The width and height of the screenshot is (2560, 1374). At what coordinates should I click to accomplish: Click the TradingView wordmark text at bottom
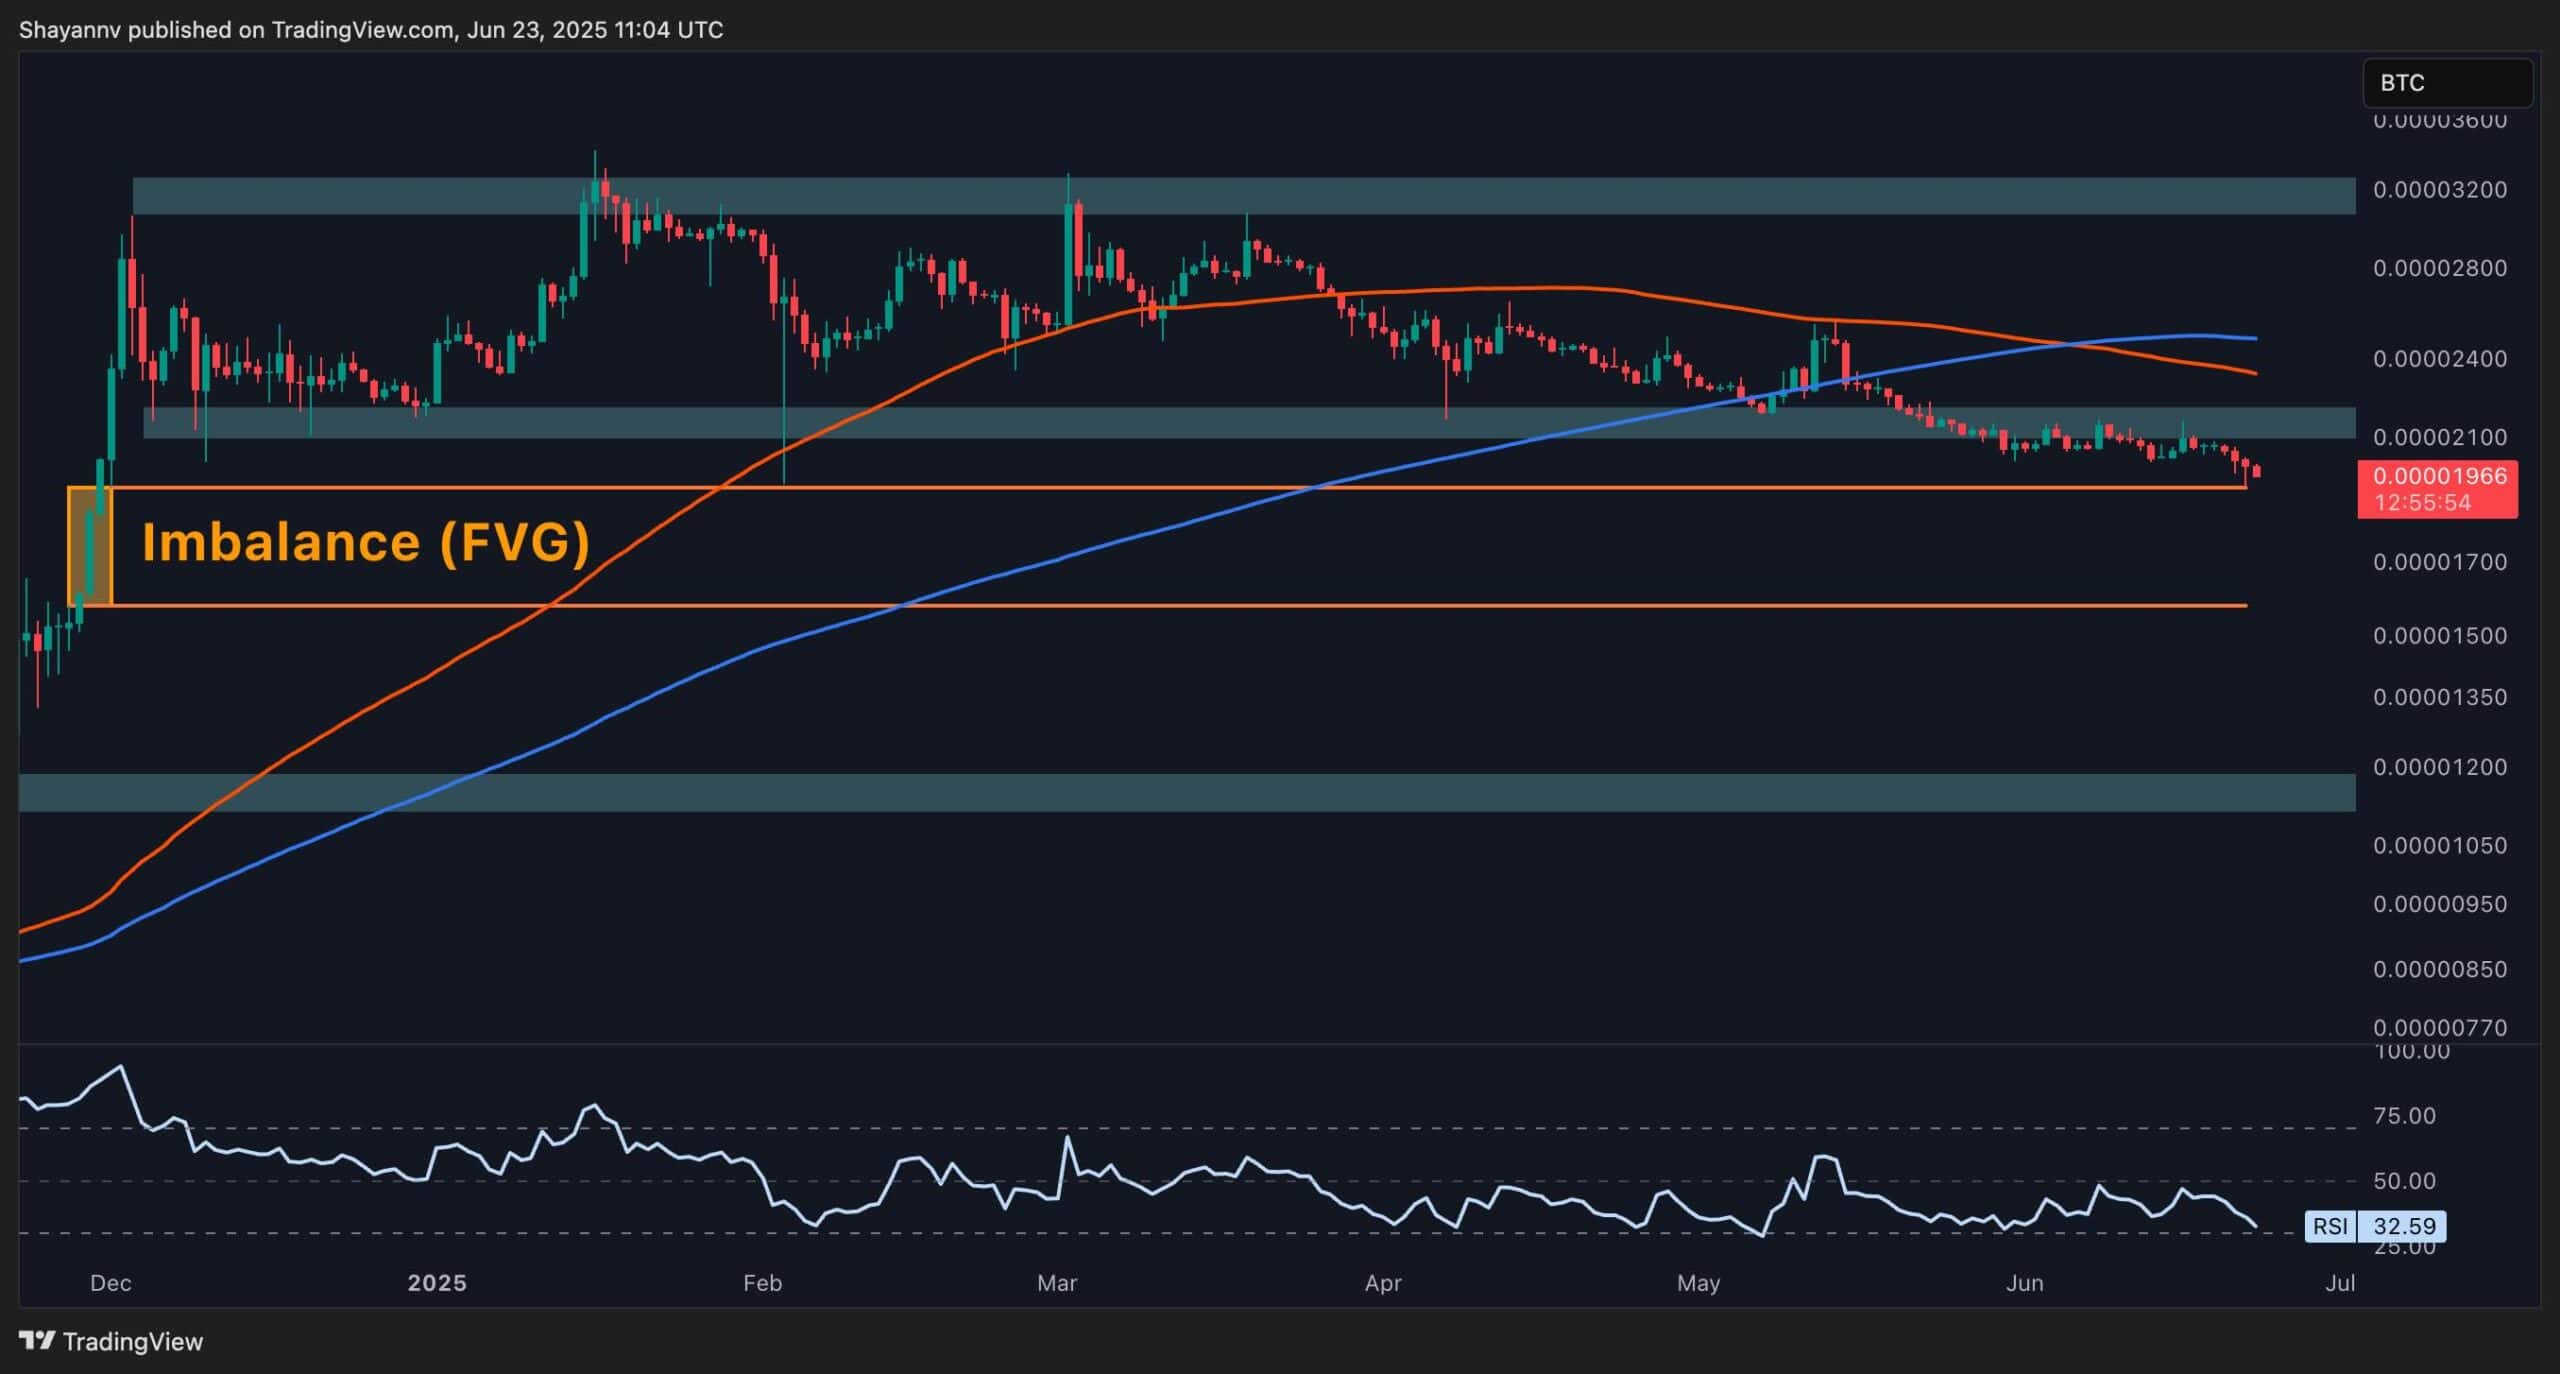[x=132, y=1341]
